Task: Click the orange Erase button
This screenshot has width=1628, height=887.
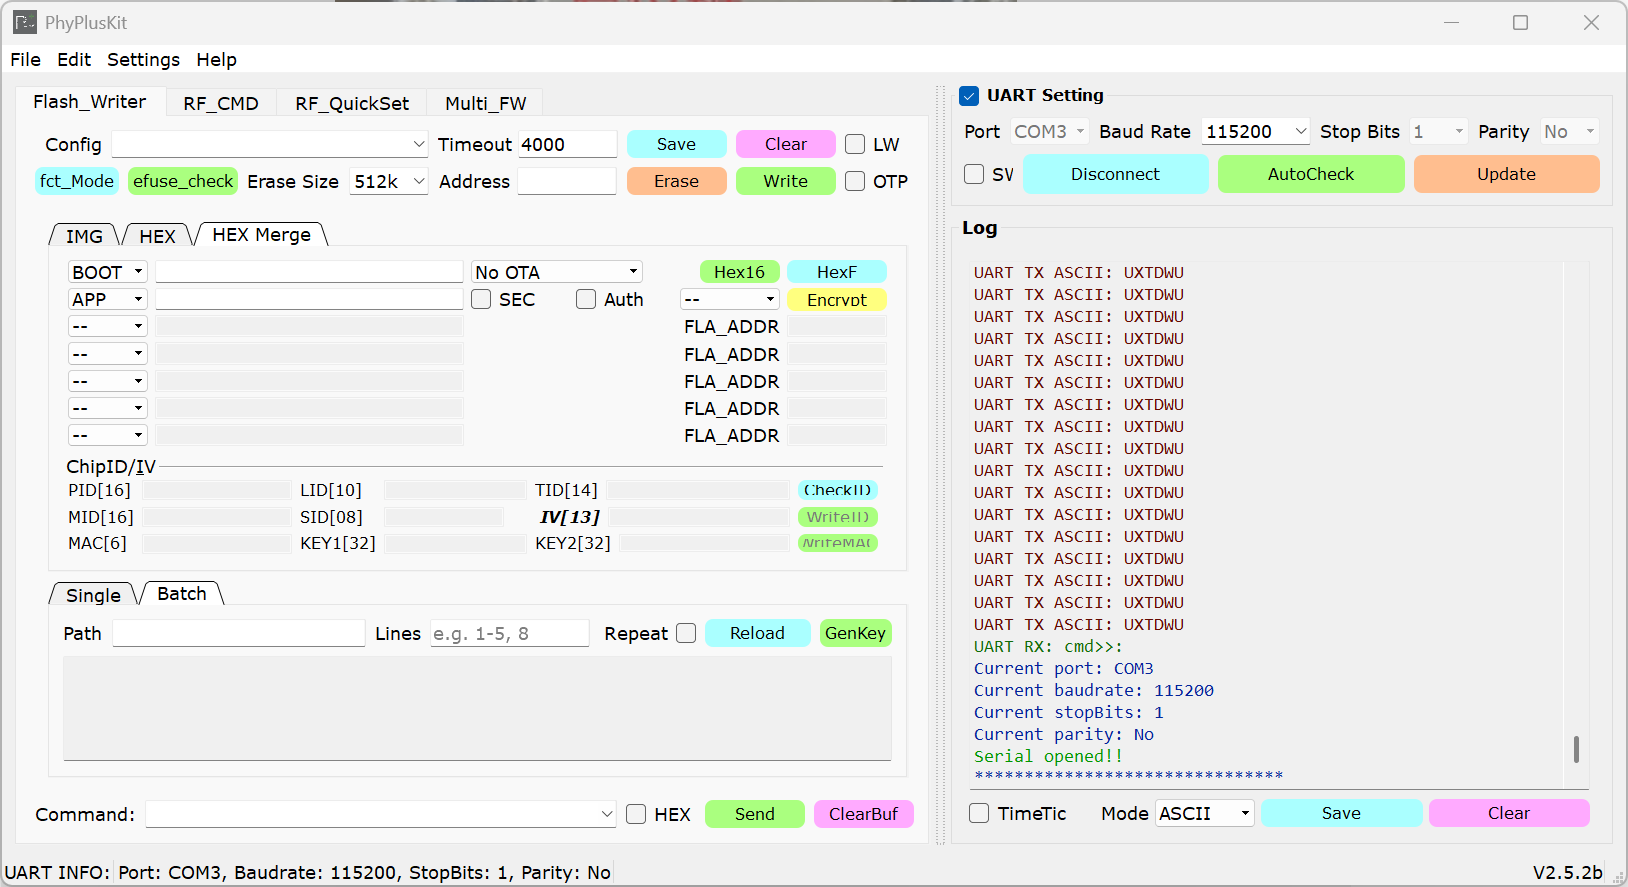Action: click(676, 181)
